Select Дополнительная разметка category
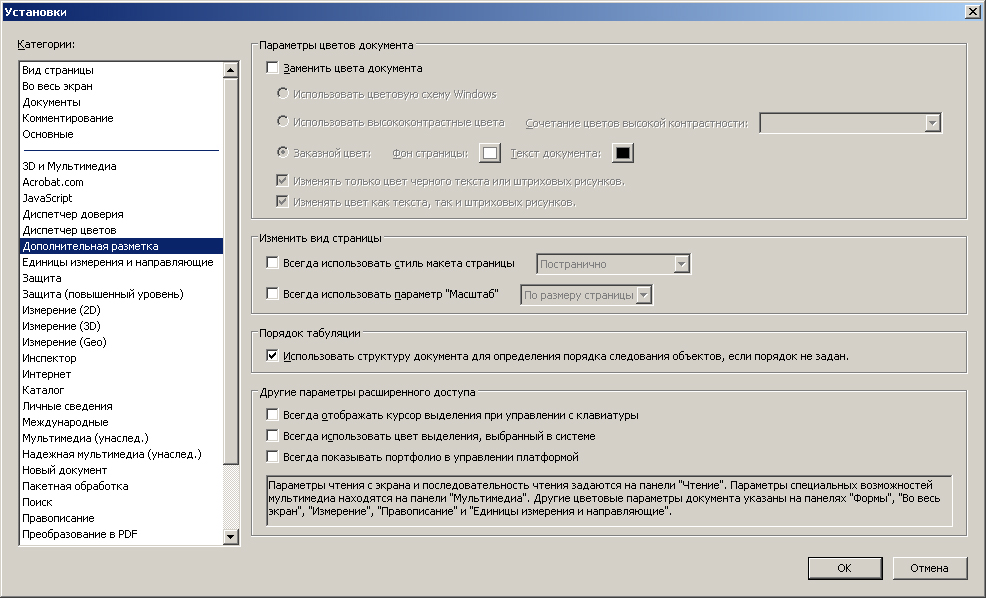Viewport: 986px width, 598px height. pyautogui.click(x=121, y=246)
